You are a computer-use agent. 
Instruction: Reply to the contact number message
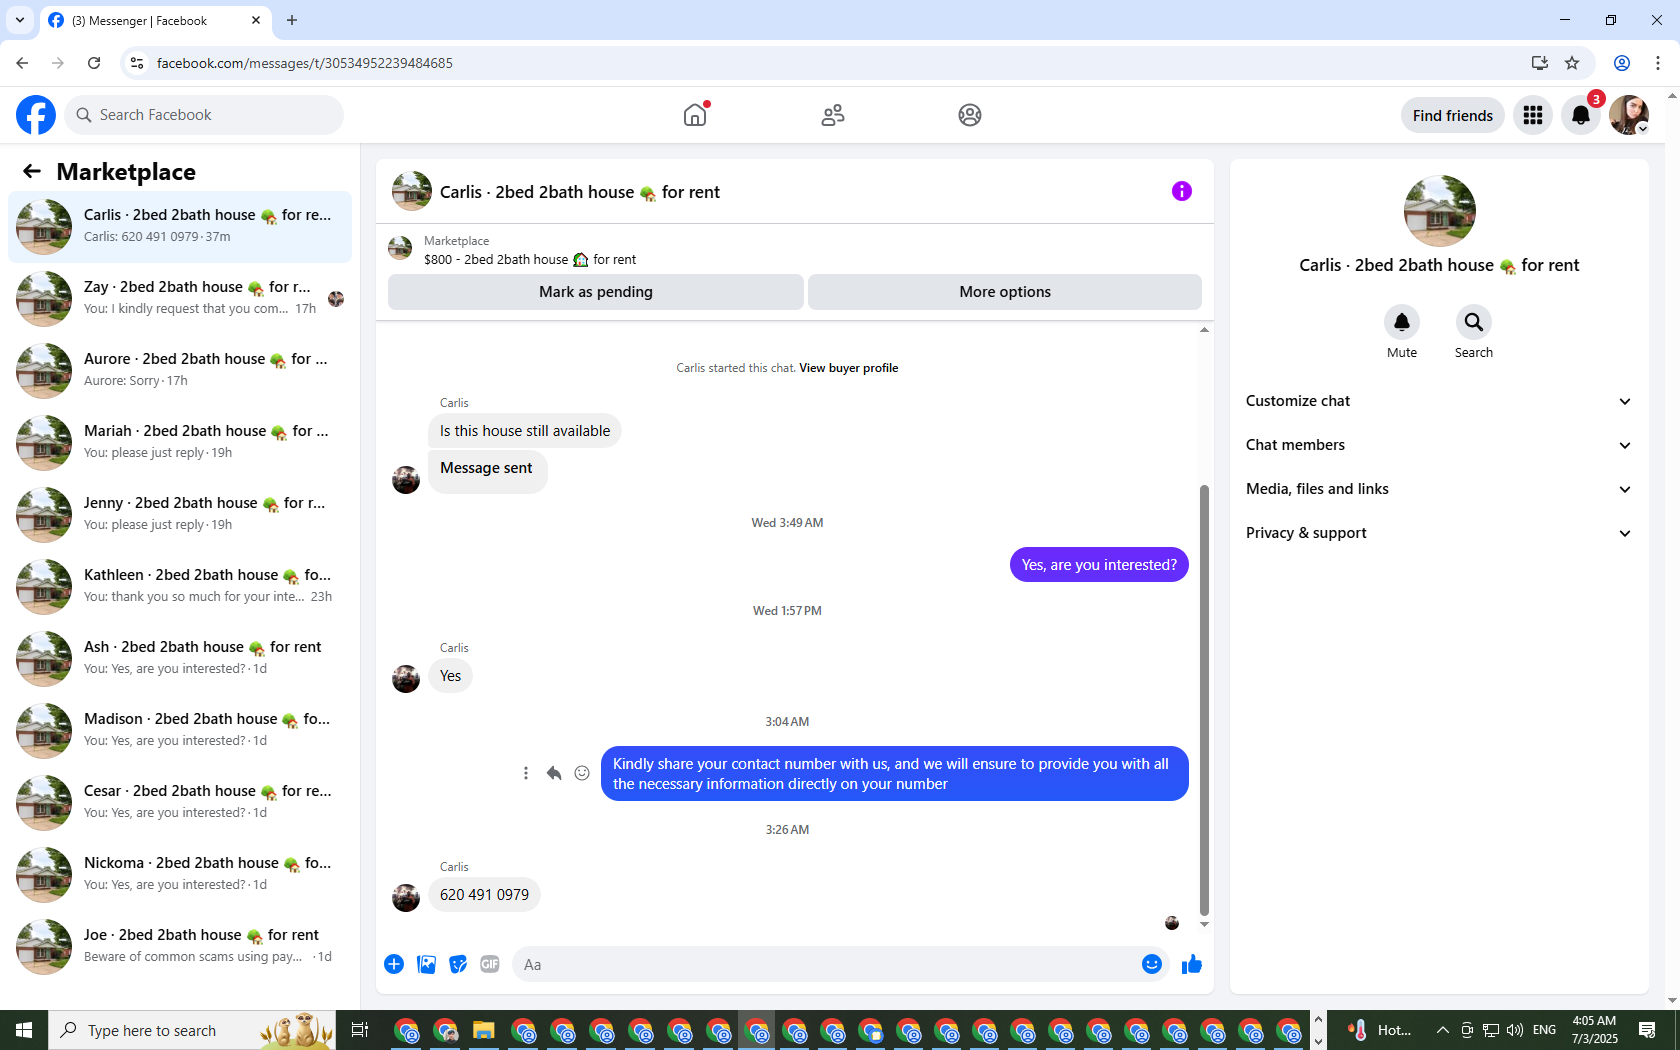pos(554,773)
